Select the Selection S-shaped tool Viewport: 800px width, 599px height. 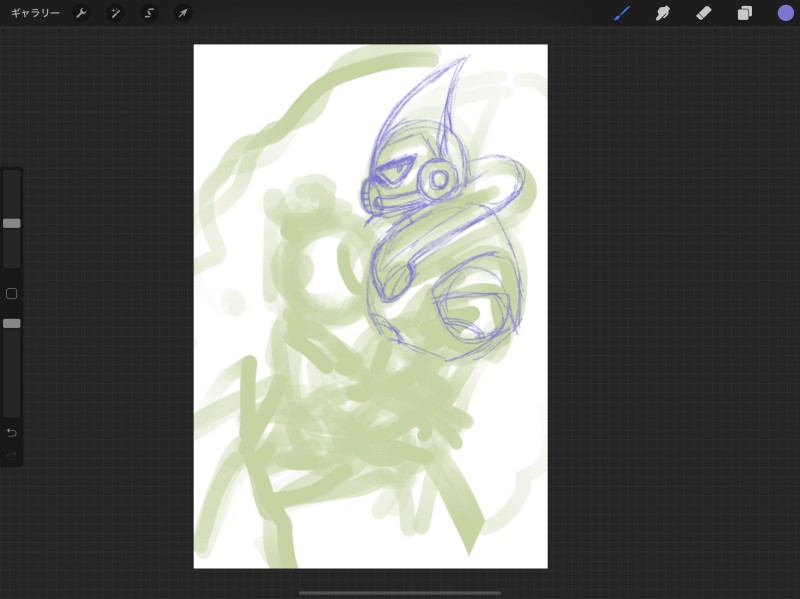[149, 13]
